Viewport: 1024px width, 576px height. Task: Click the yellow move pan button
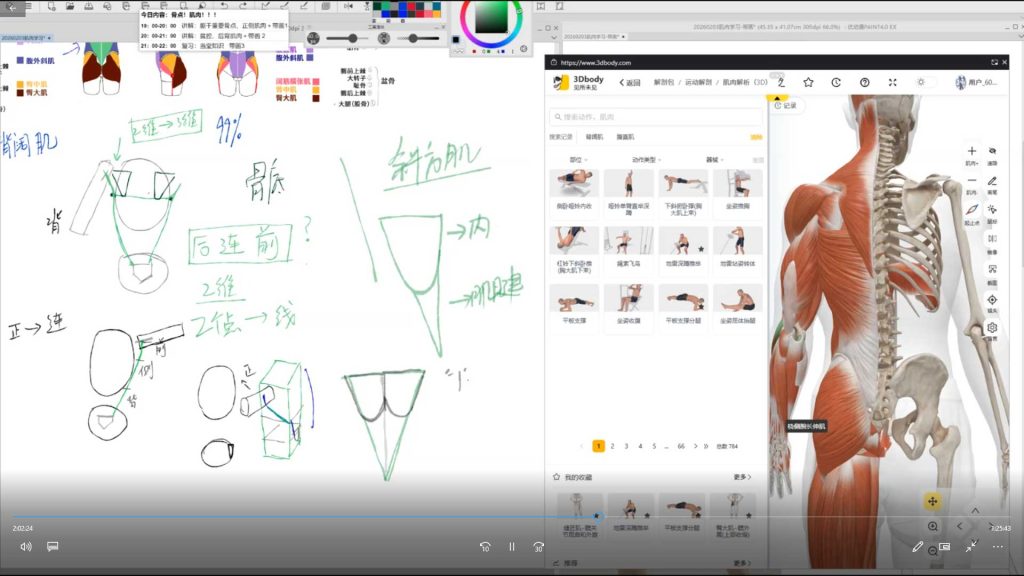932,501
